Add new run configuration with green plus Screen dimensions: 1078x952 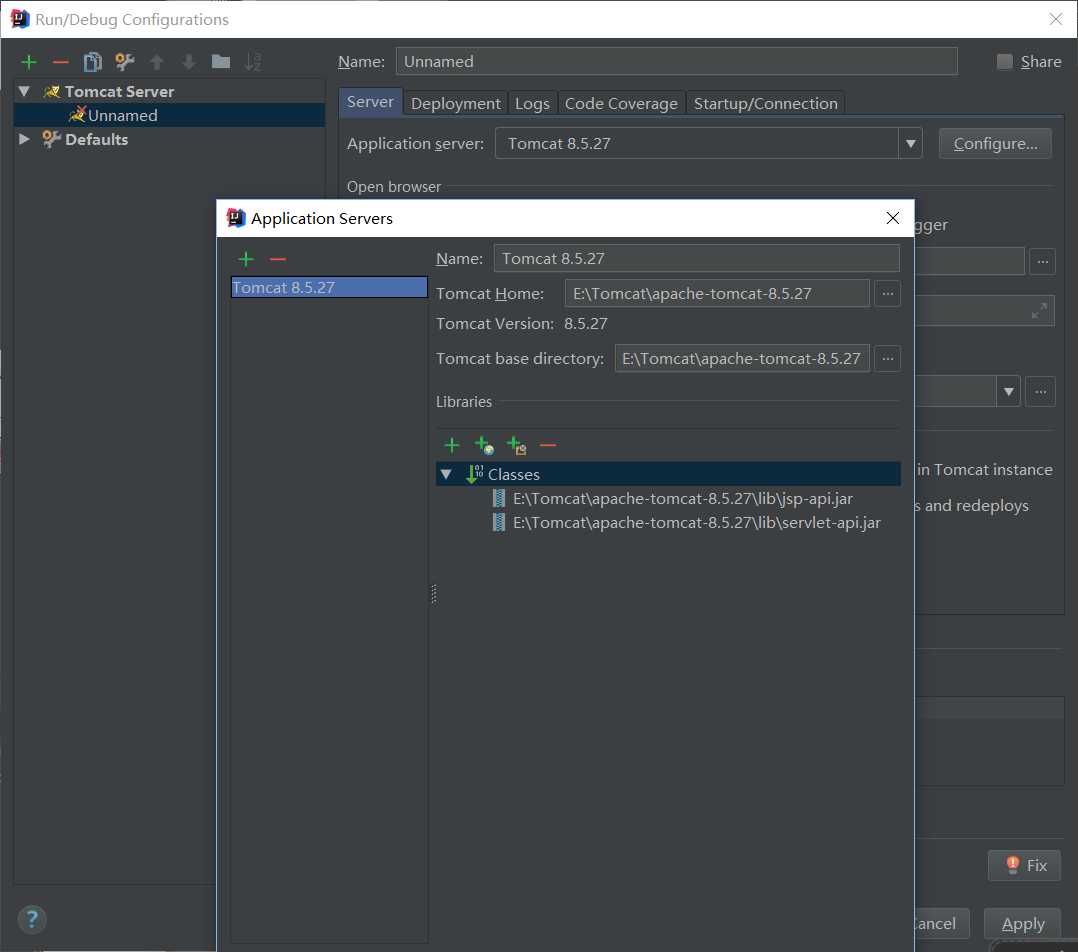pos(29,62)
